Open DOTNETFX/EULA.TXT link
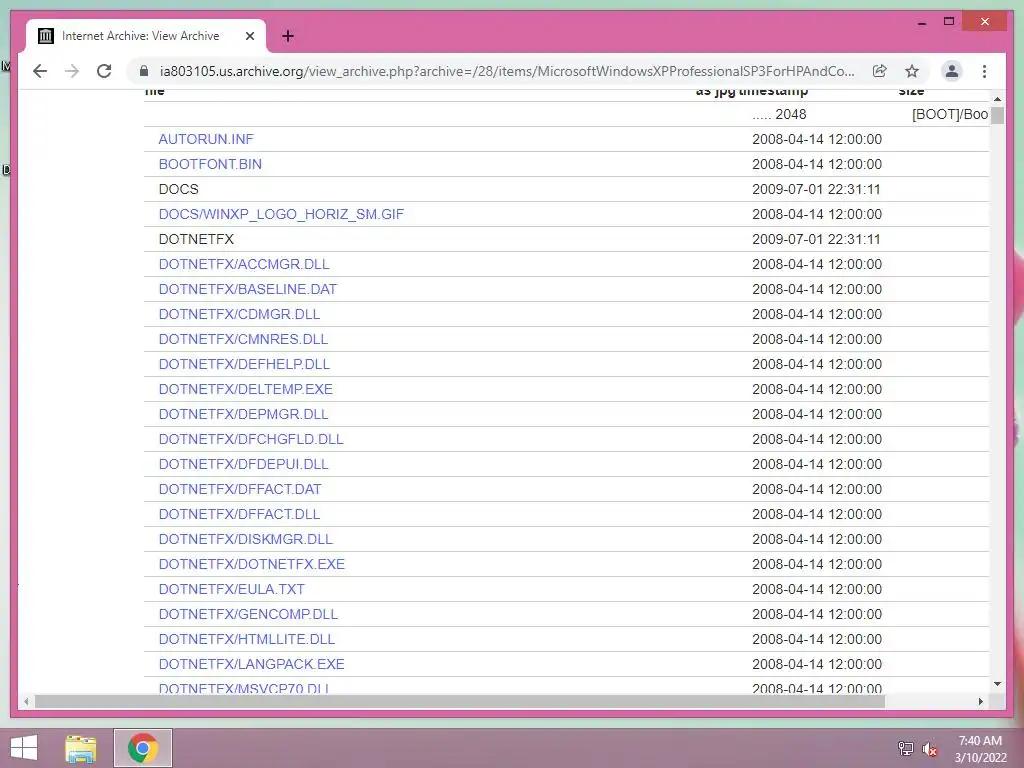The width and height of the screenshot is (1024, 768). pyautogui.click(x=232, y=589)
